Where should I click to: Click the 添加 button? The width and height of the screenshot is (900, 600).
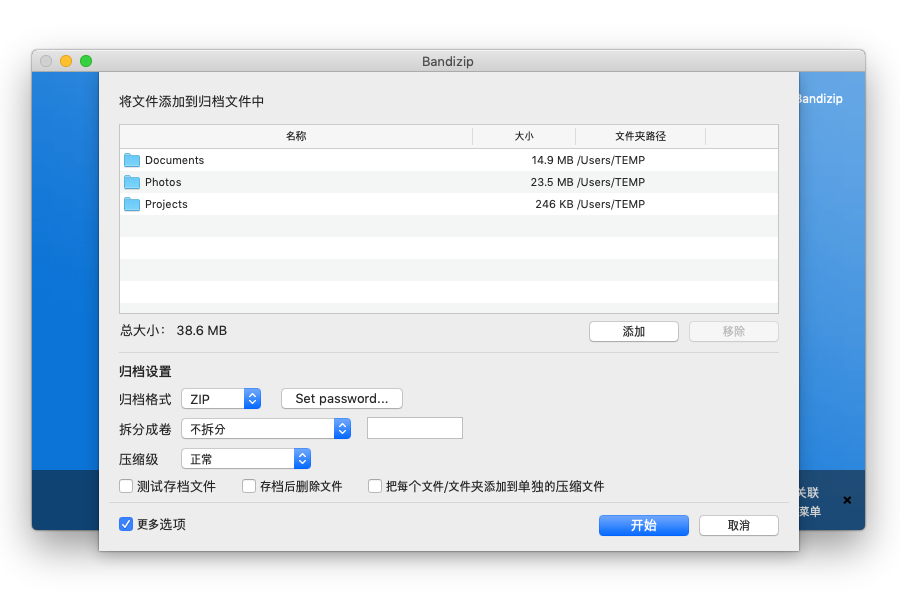click(634, 331)
